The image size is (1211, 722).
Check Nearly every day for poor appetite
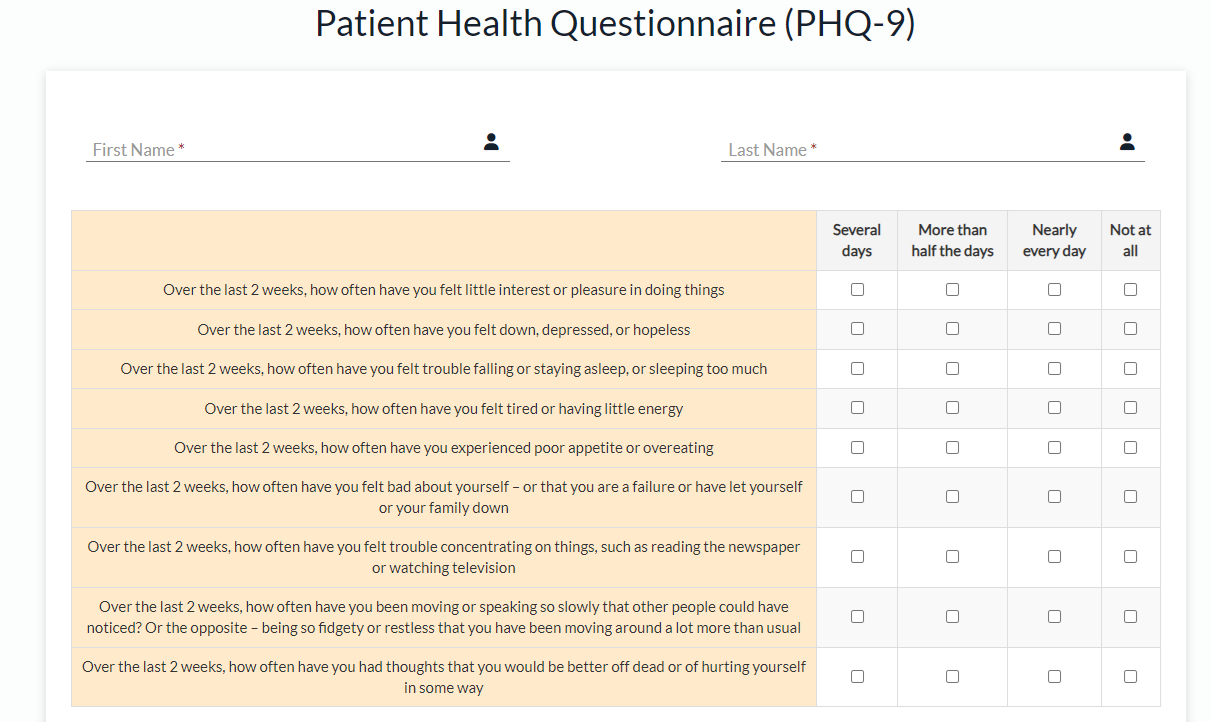[1054, 448]
